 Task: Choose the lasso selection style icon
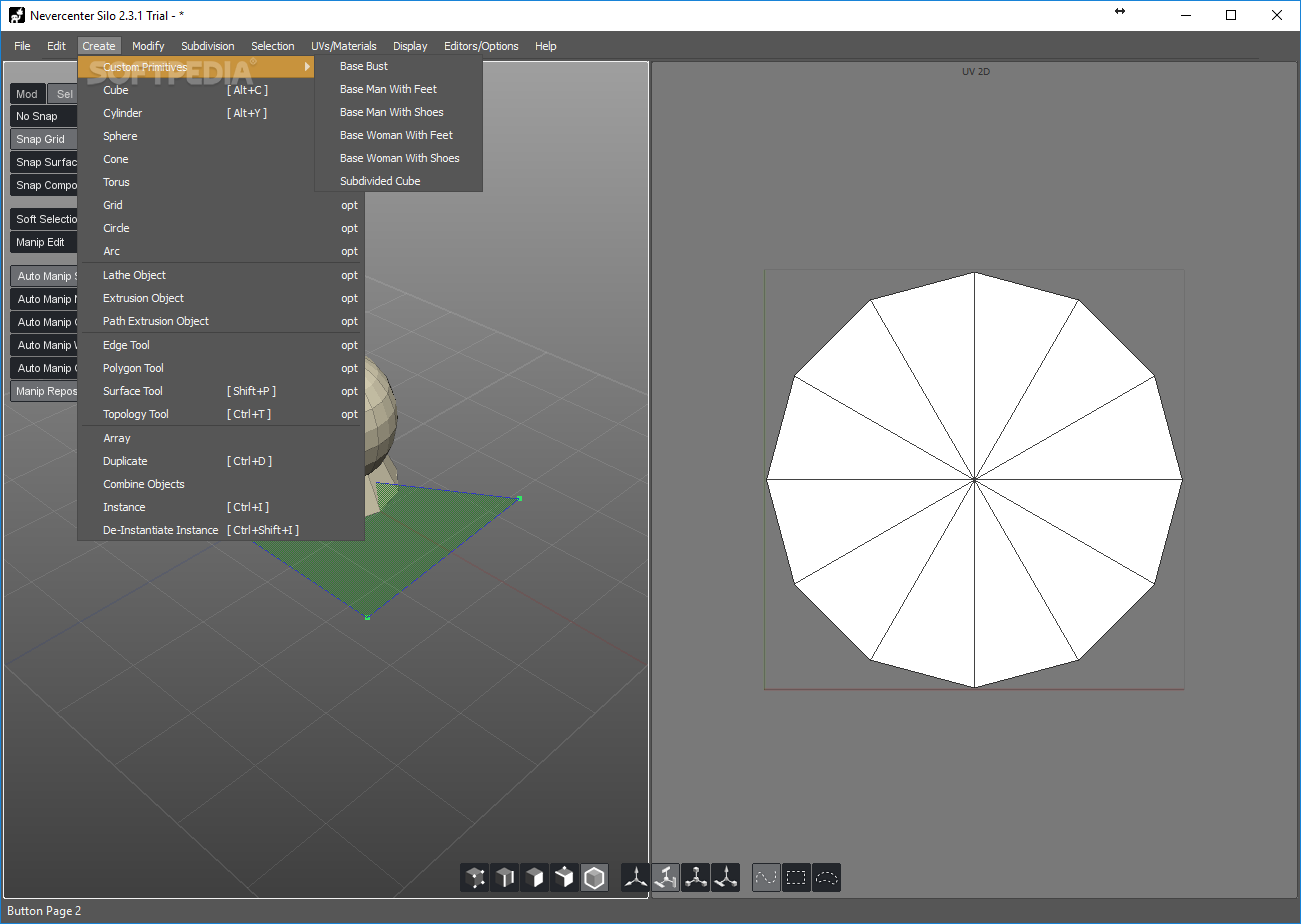(827, 878)
